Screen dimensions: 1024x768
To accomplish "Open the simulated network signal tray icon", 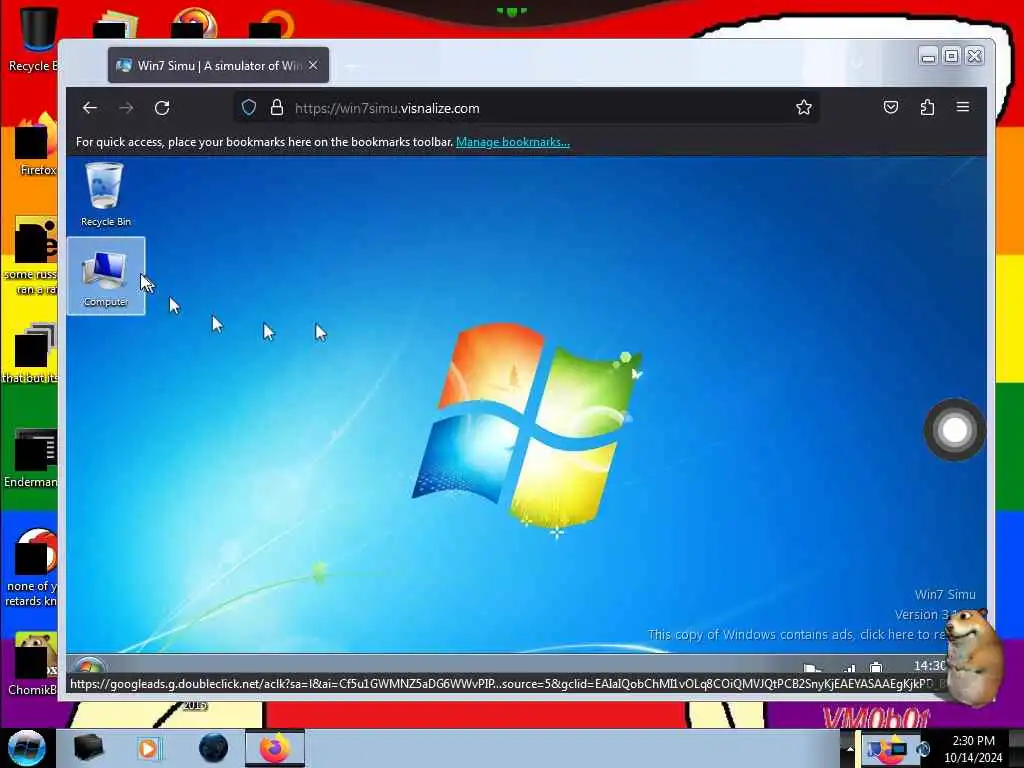I will pos(849,667).
